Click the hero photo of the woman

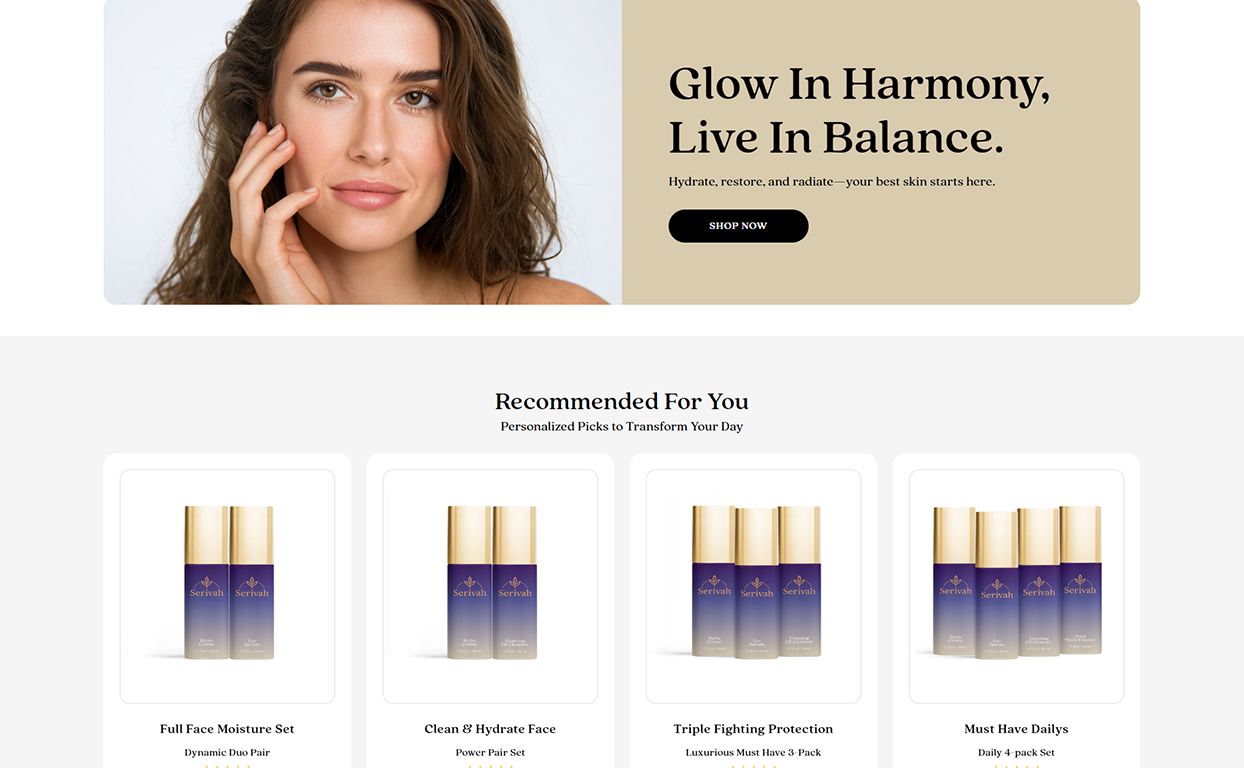[363, 150]
